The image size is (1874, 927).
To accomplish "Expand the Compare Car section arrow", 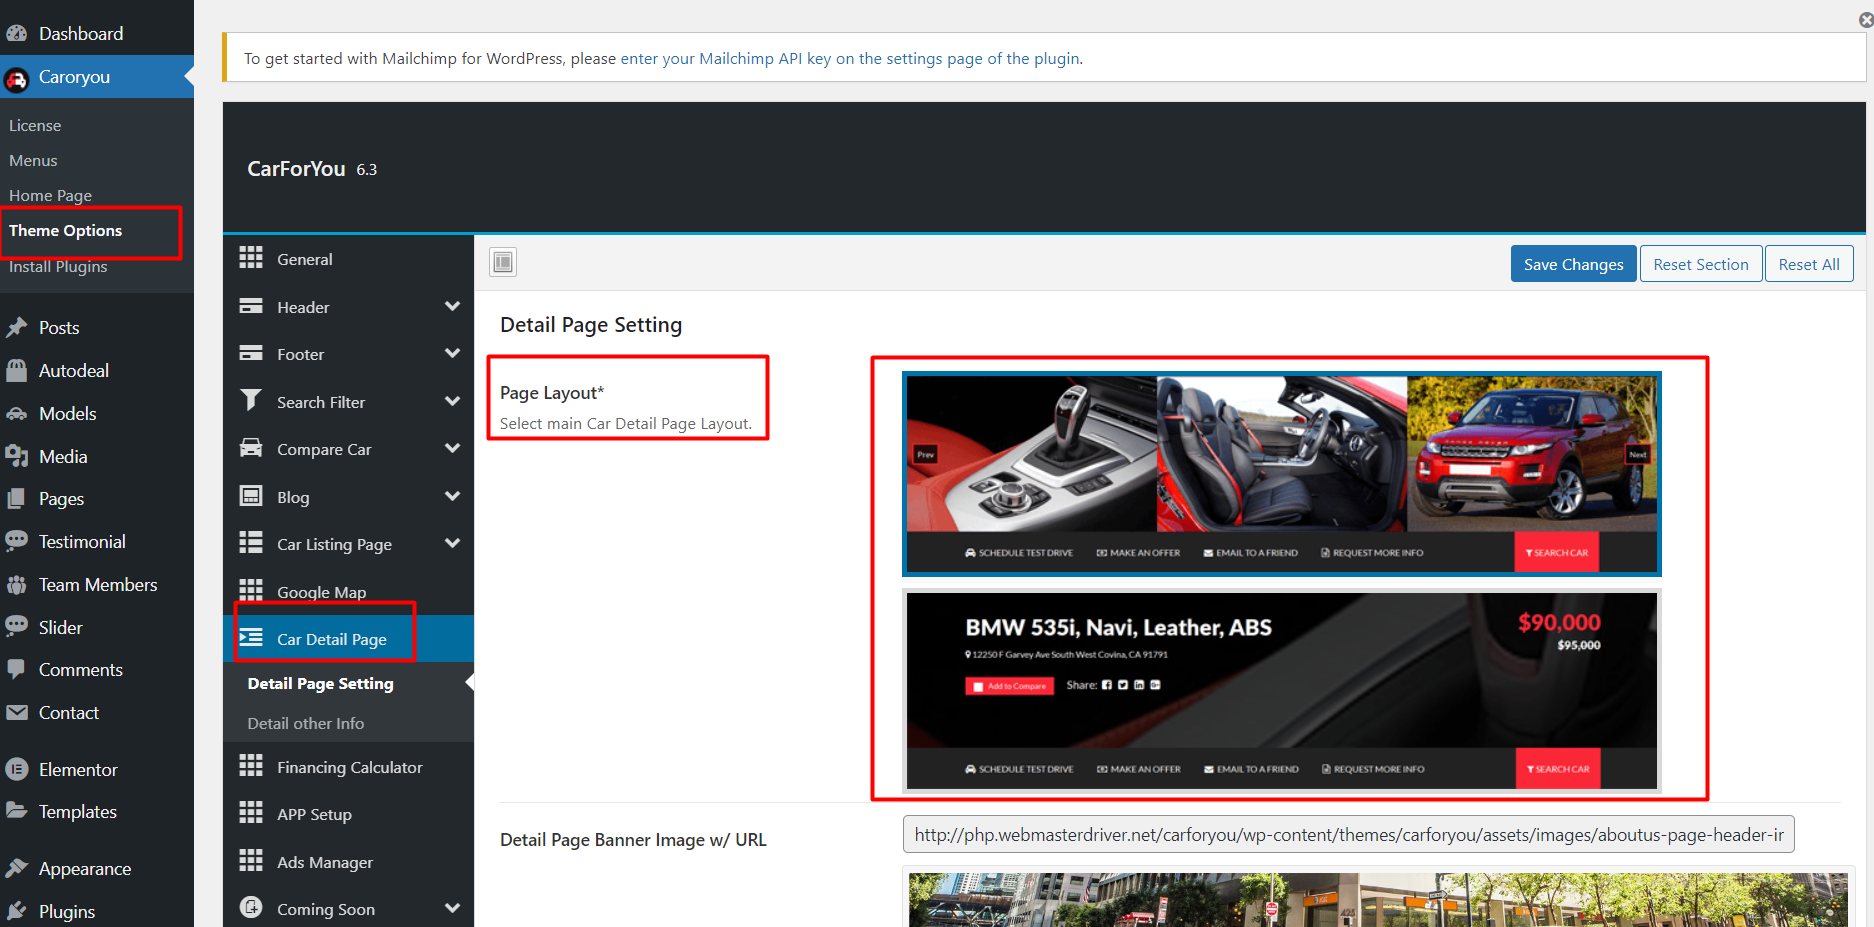I will [x=452, y=448].
